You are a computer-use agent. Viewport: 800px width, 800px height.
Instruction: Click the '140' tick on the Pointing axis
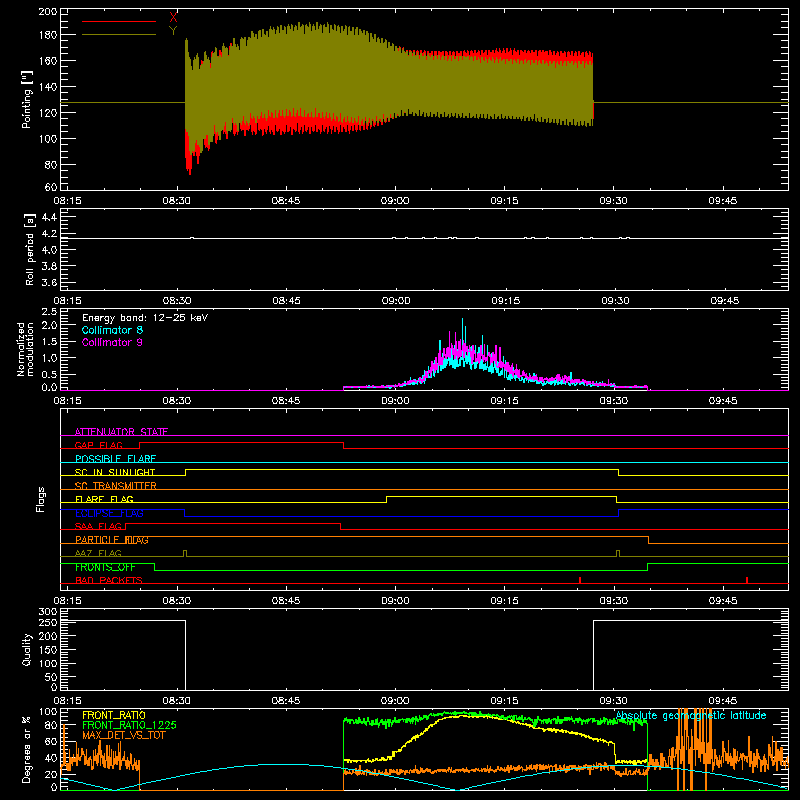[x=48, y=87]
